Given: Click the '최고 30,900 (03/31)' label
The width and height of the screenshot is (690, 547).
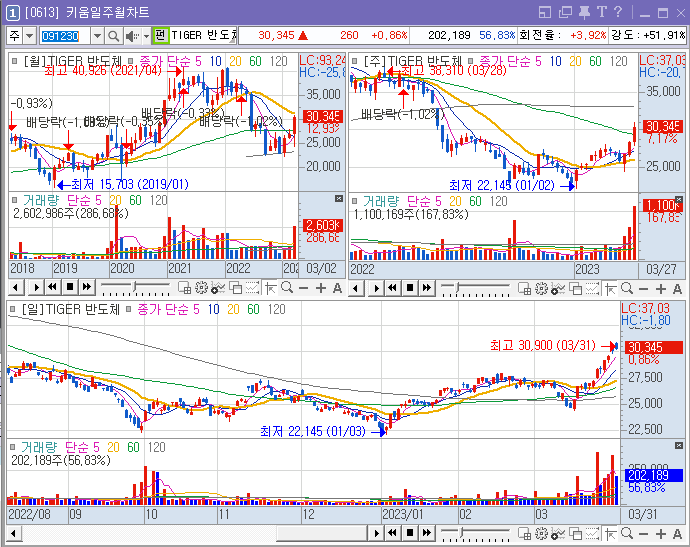Looking at the screenshot, I should coord(543,345).
